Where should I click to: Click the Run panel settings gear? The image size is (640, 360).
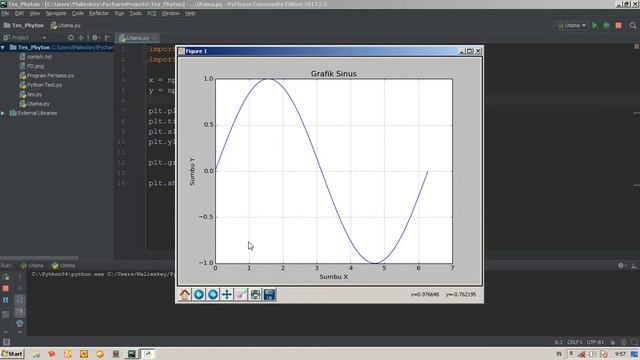pos(621,265)
